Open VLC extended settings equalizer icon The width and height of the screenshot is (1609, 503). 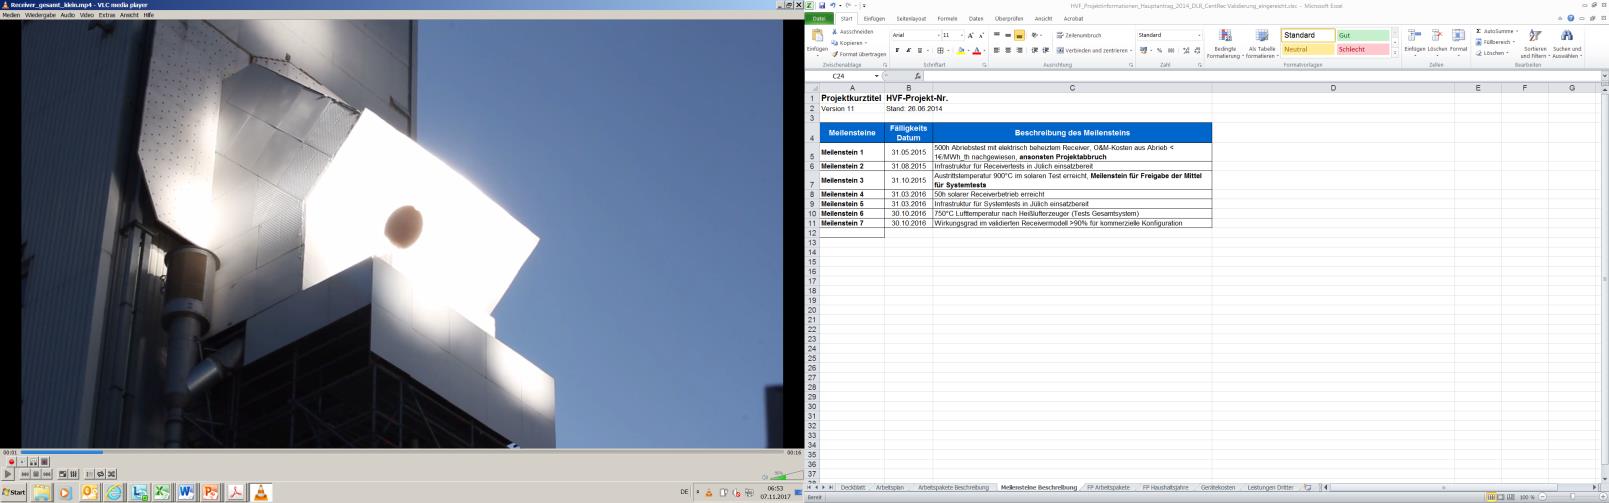74,474
